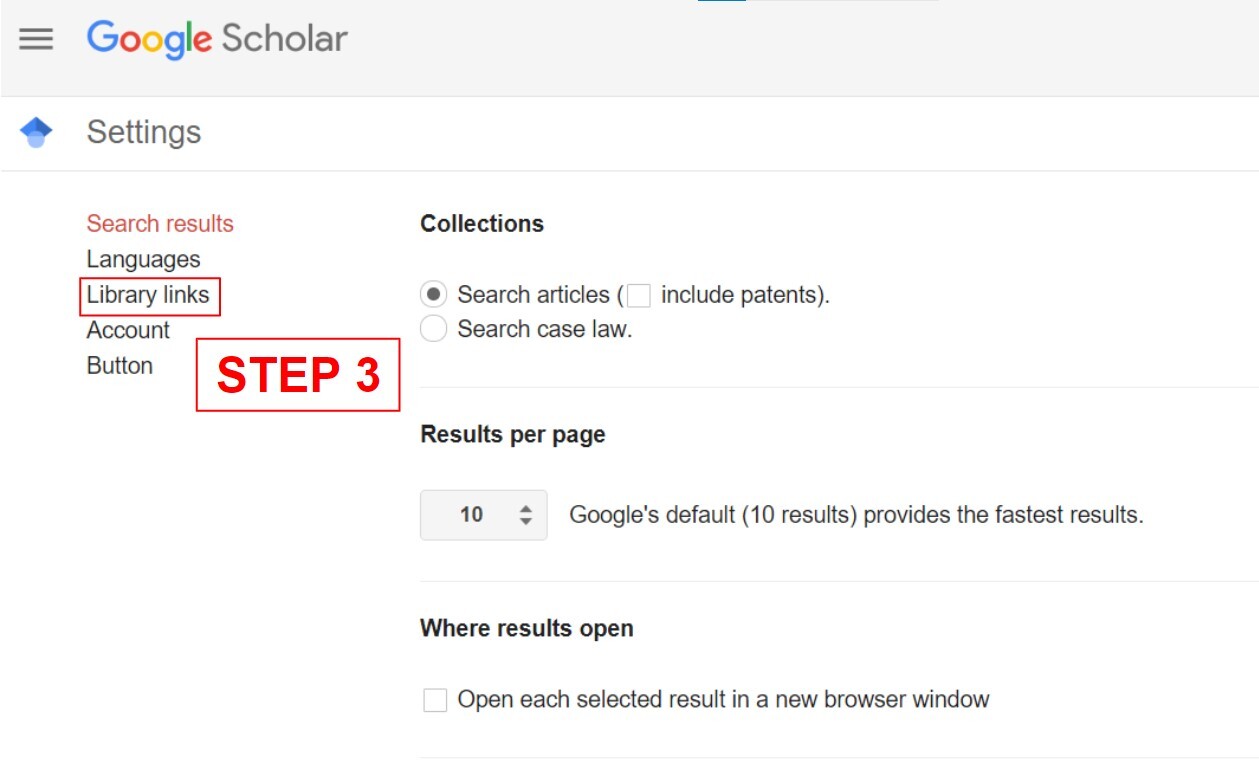This screenshot has width=1259, height=762.
Task: Check Open each result in new window
Action: [x=435, y=700]
